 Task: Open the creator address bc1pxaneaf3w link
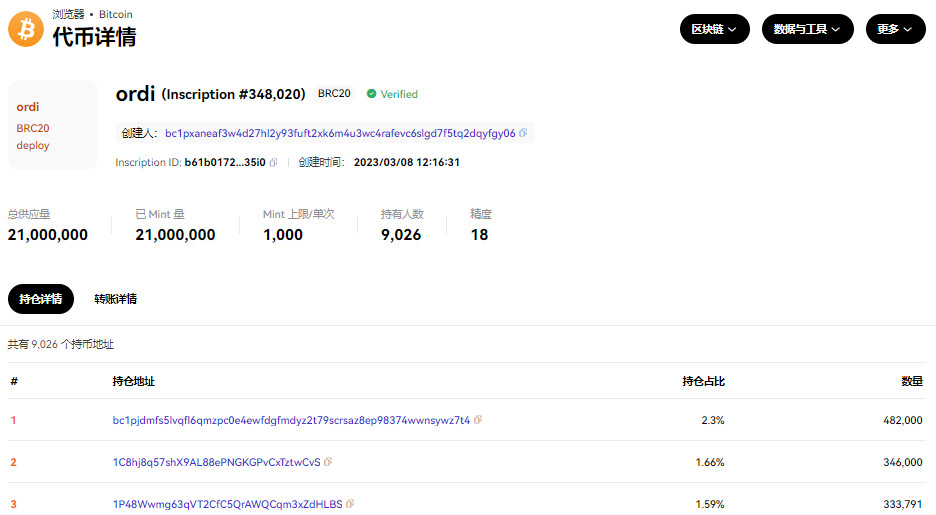coord(340,133)
